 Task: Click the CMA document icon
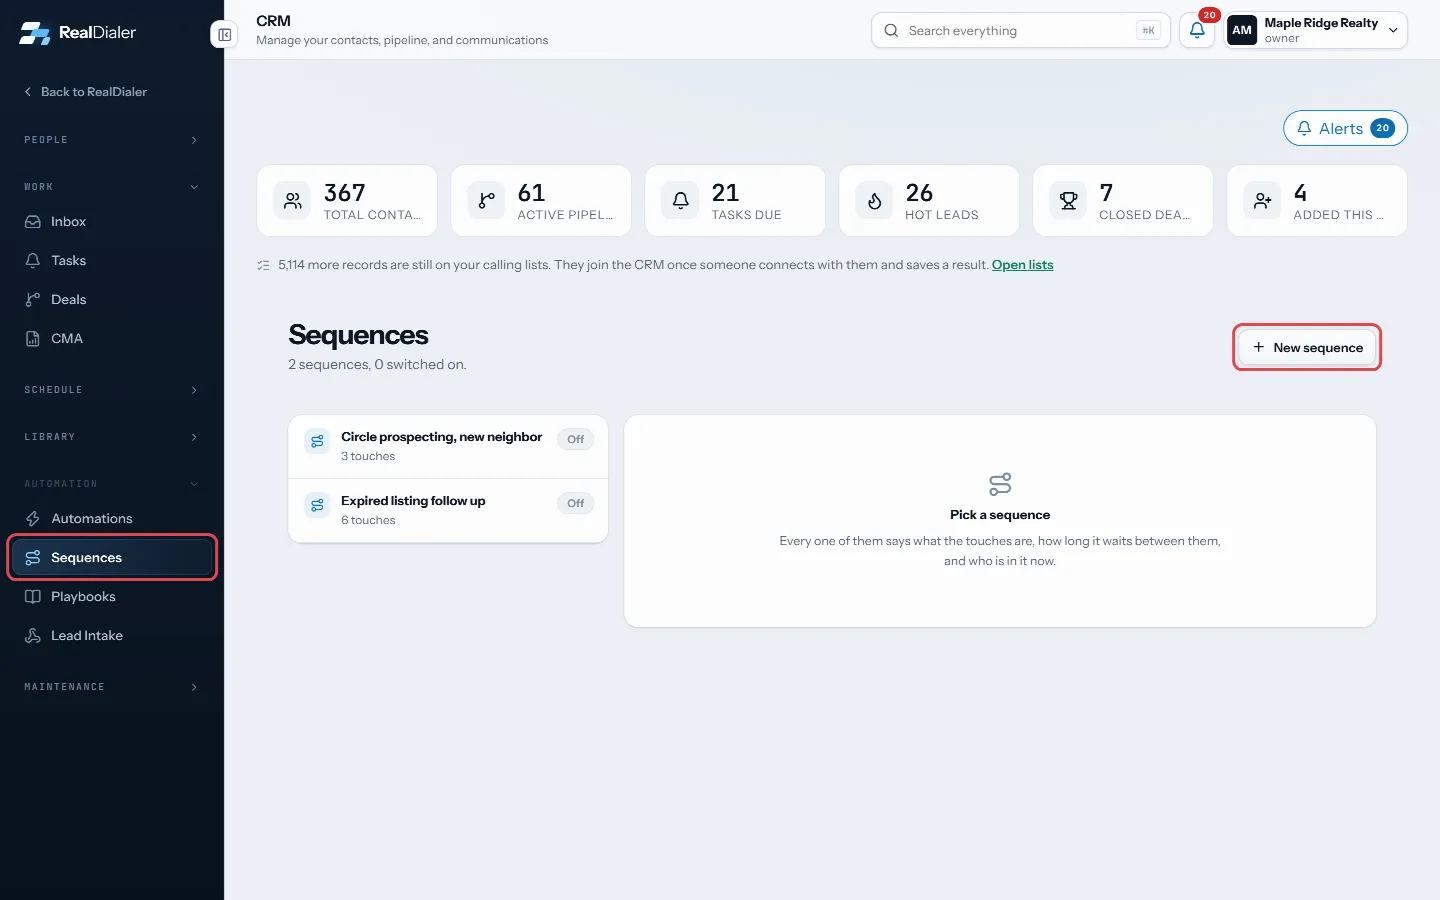click(x=33, y=338)
